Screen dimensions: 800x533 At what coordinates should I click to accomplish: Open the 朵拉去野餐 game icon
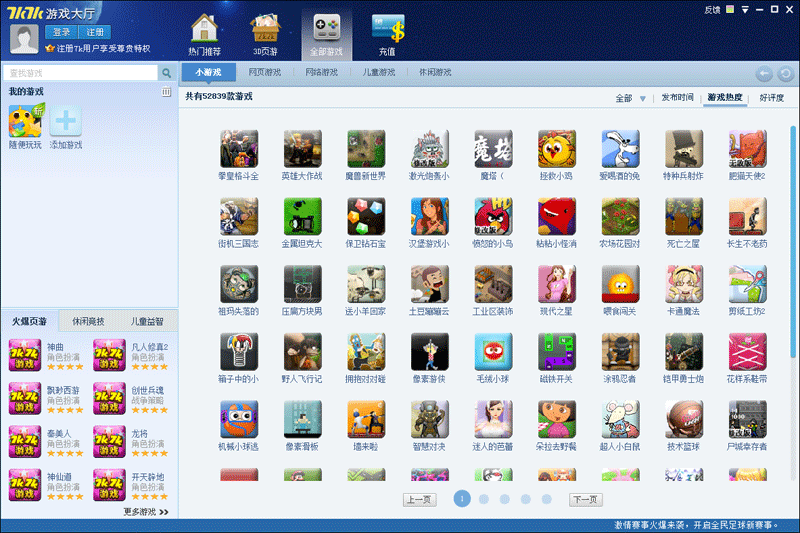557,419
